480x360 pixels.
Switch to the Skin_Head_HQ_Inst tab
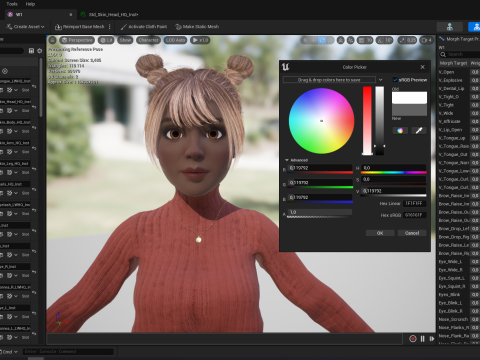[109, 15]
